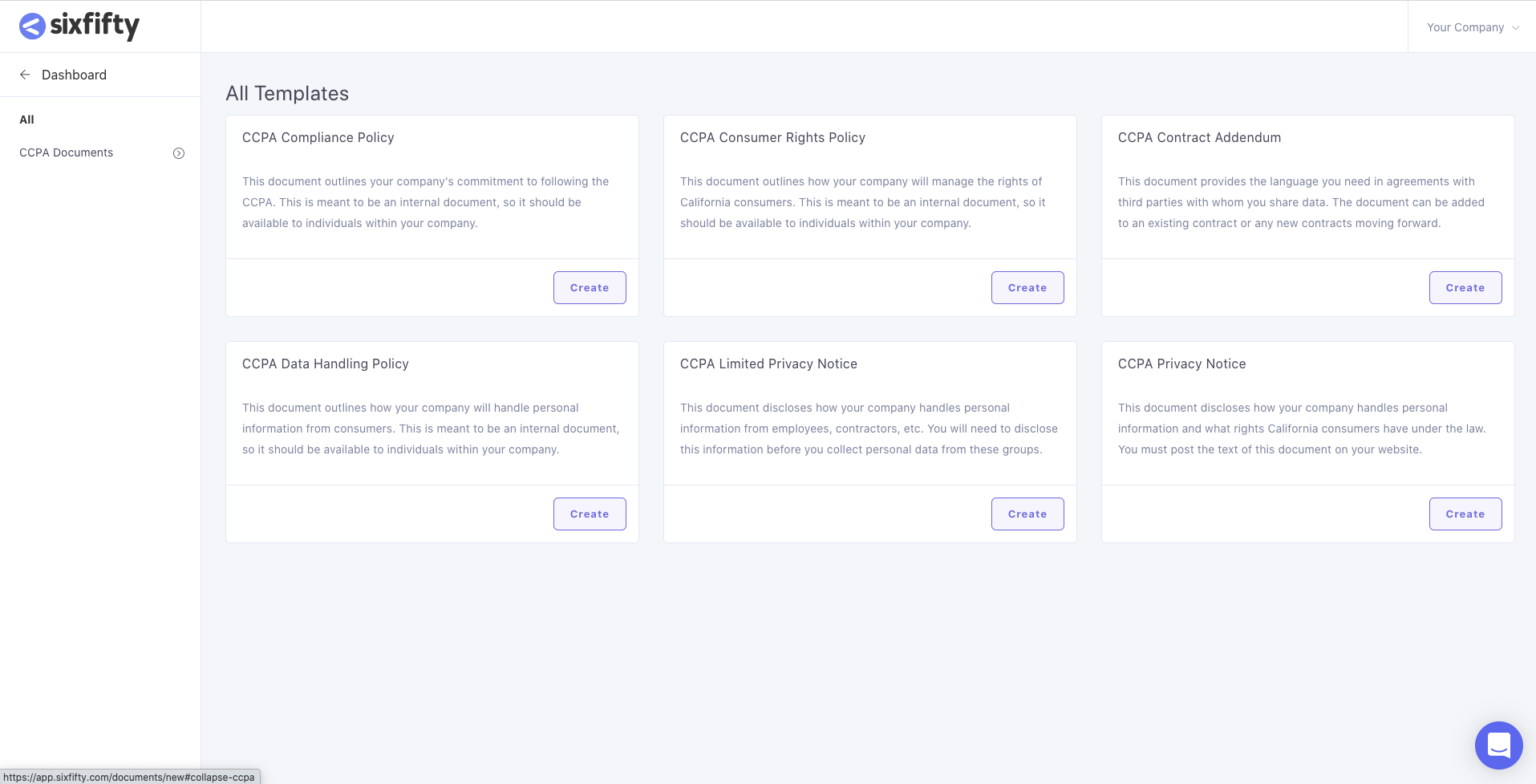The height and width of the screenshot is (784, 1536).
Task: Create a CCPA Consumer Rights Policy
Action: (1027, 288)
